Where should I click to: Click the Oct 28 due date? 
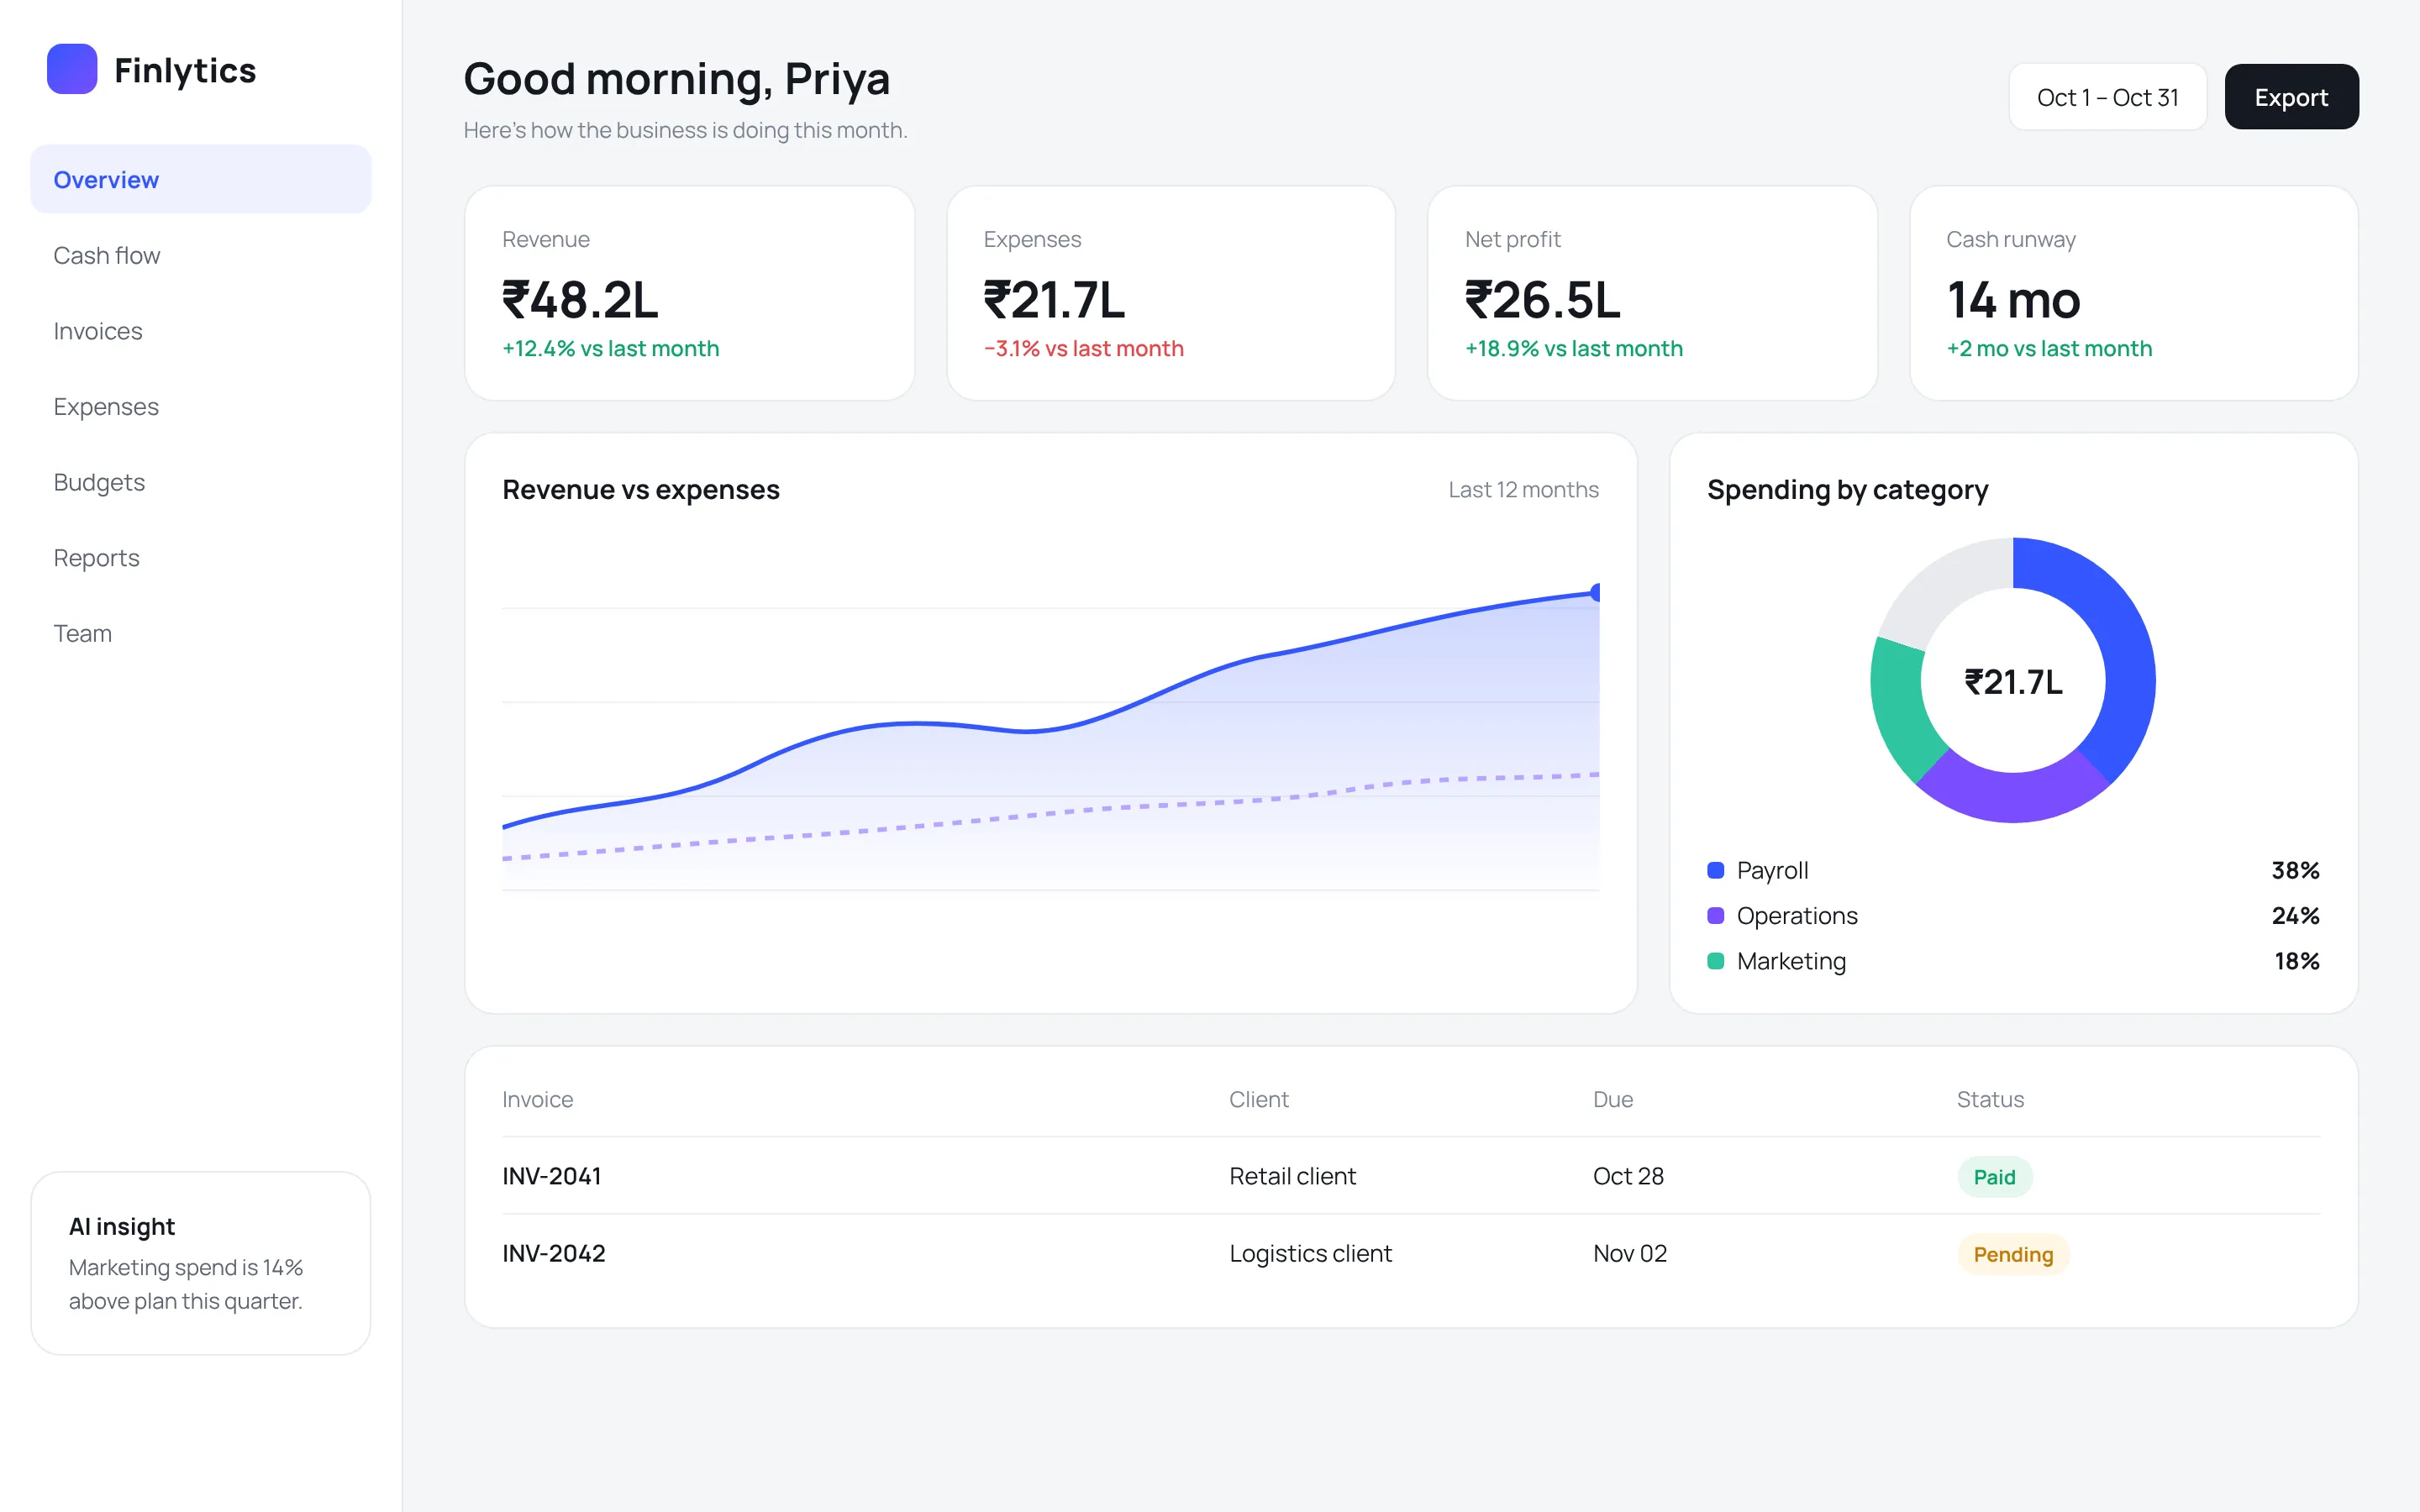(1628, 1176)
